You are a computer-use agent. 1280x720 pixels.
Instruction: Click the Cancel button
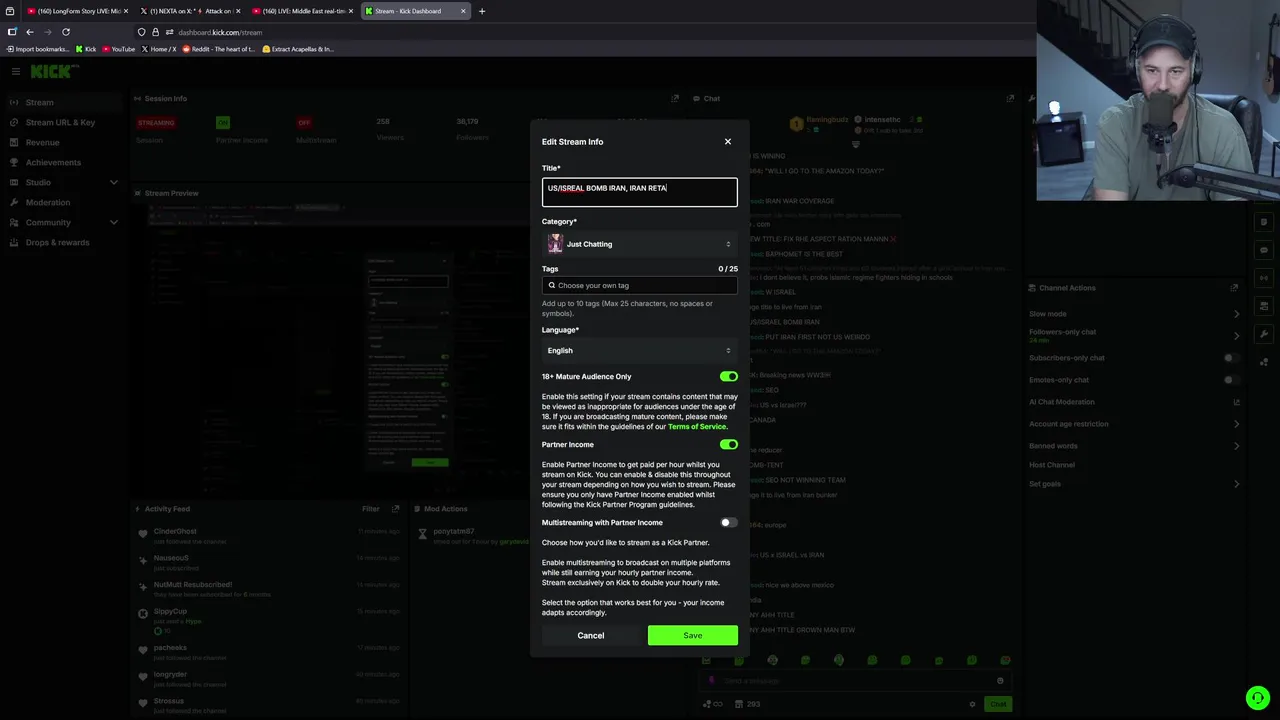pyautogui.click(x=591, y=636)
